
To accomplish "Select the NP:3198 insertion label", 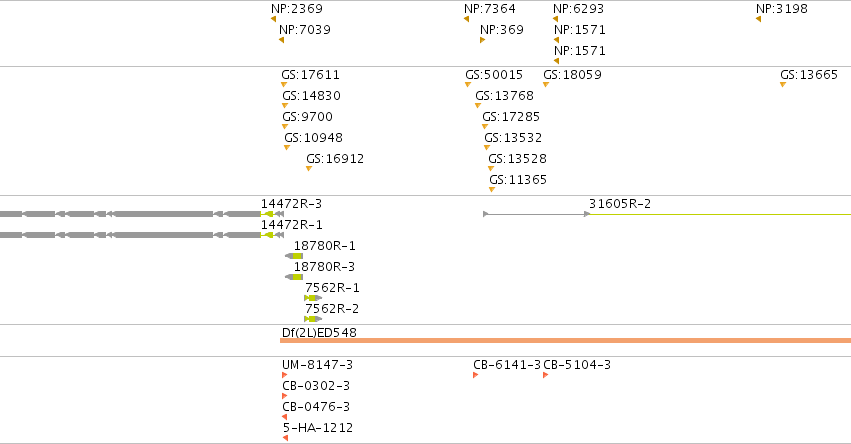I will pos(782,9).
